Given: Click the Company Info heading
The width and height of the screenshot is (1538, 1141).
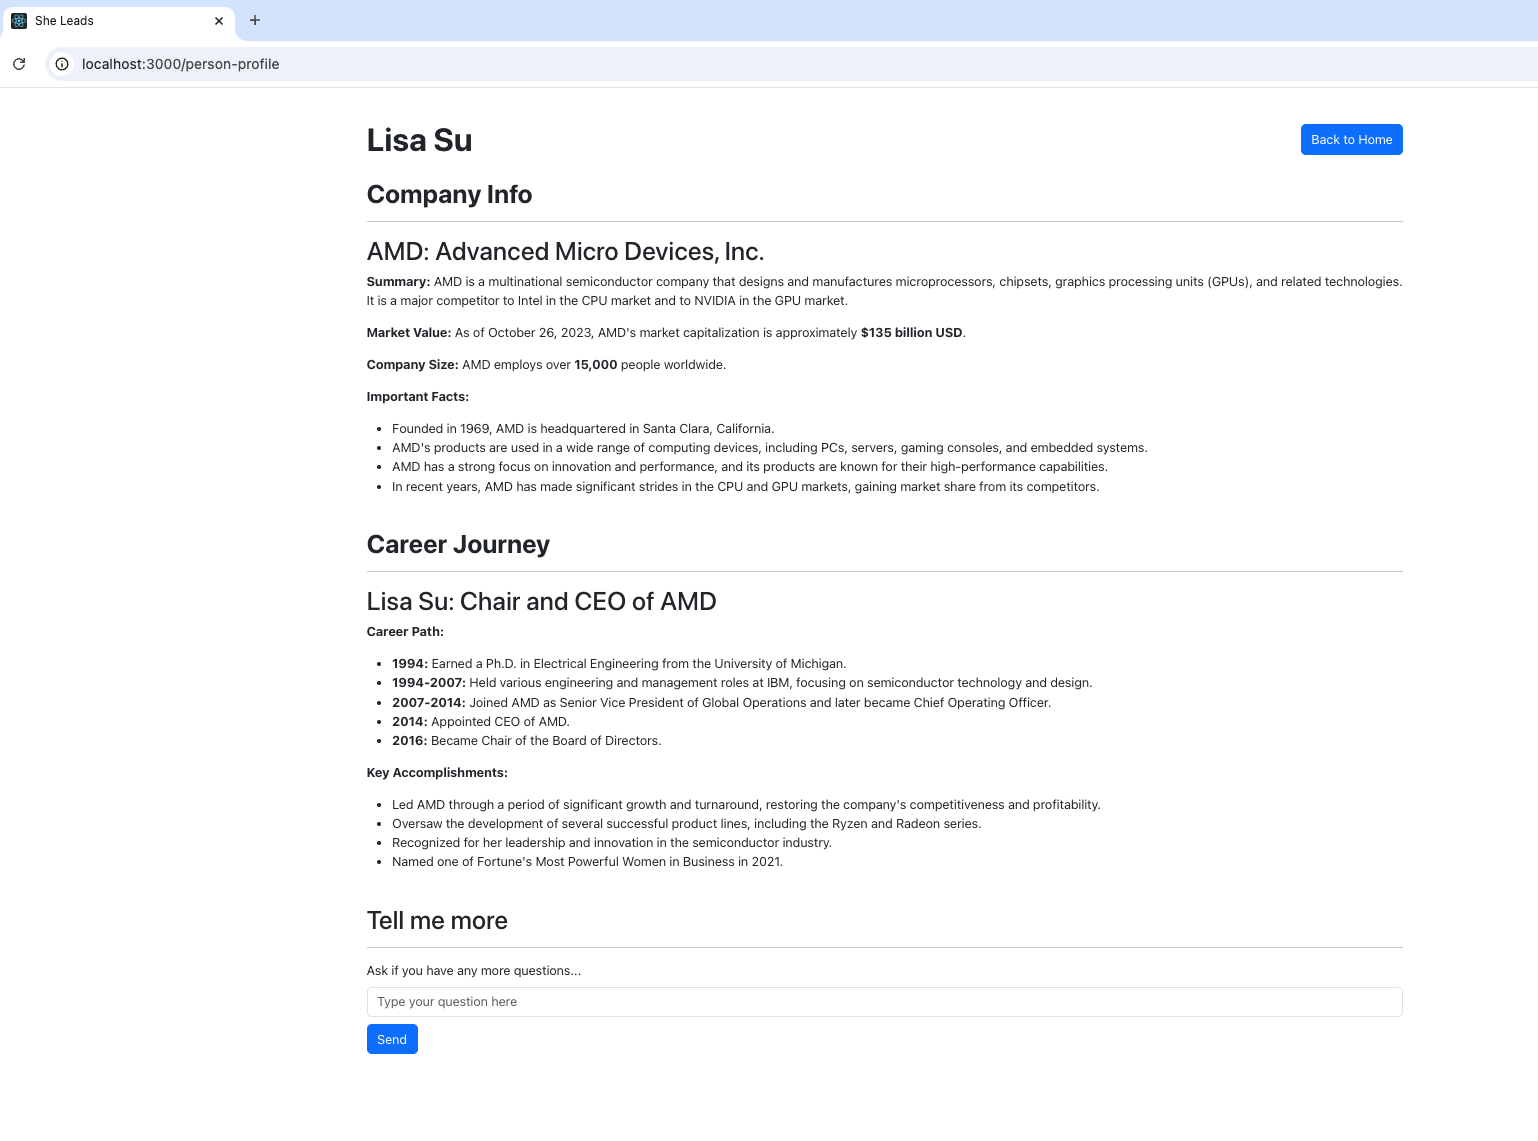Looking at the screenshot, I should click(449, 194).
